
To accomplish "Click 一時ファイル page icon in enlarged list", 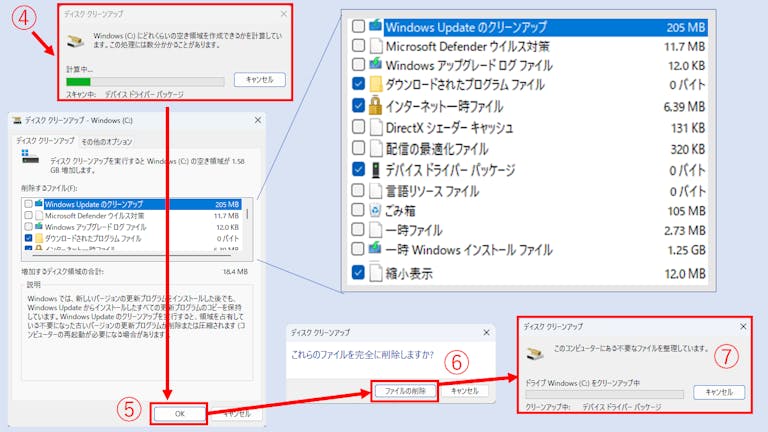I will [x=376, y=229].
